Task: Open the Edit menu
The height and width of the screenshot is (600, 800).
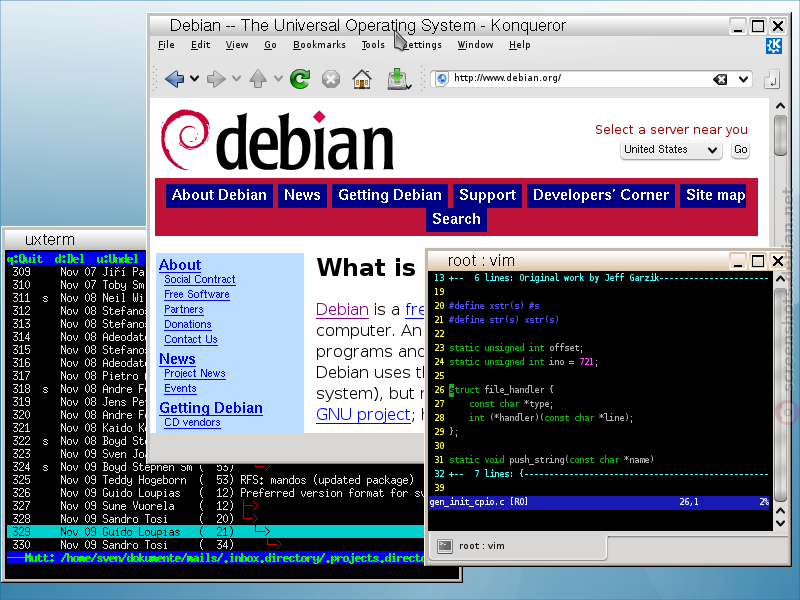Action: pos(201,45)
